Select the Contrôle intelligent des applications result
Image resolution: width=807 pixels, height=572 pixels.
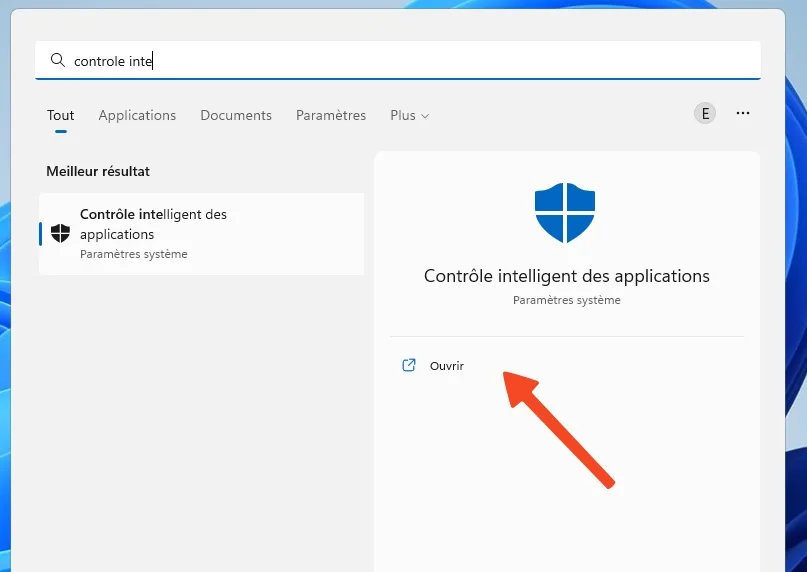coord(202,234)
